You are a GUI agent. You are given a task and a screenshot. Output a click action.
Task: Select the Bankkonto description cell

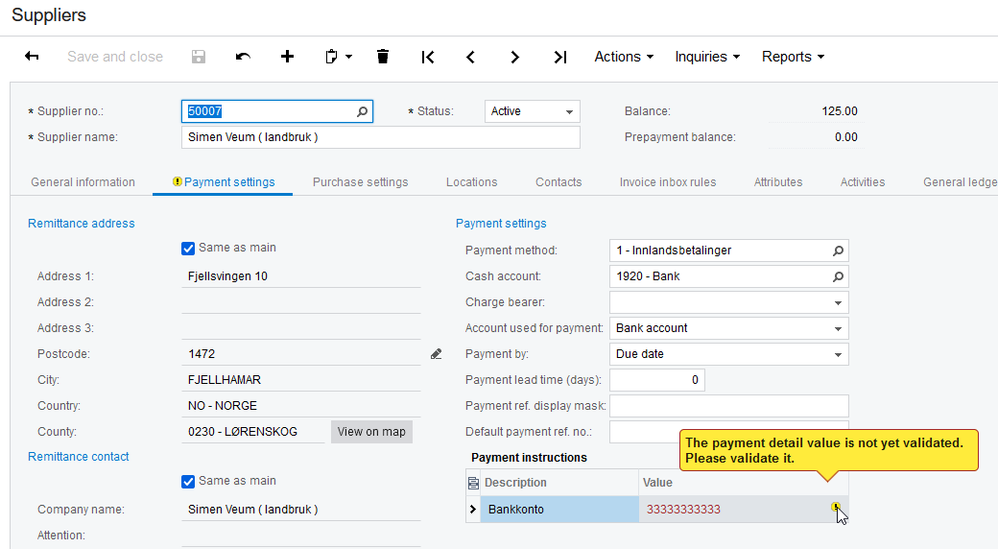tap(559, 510)
